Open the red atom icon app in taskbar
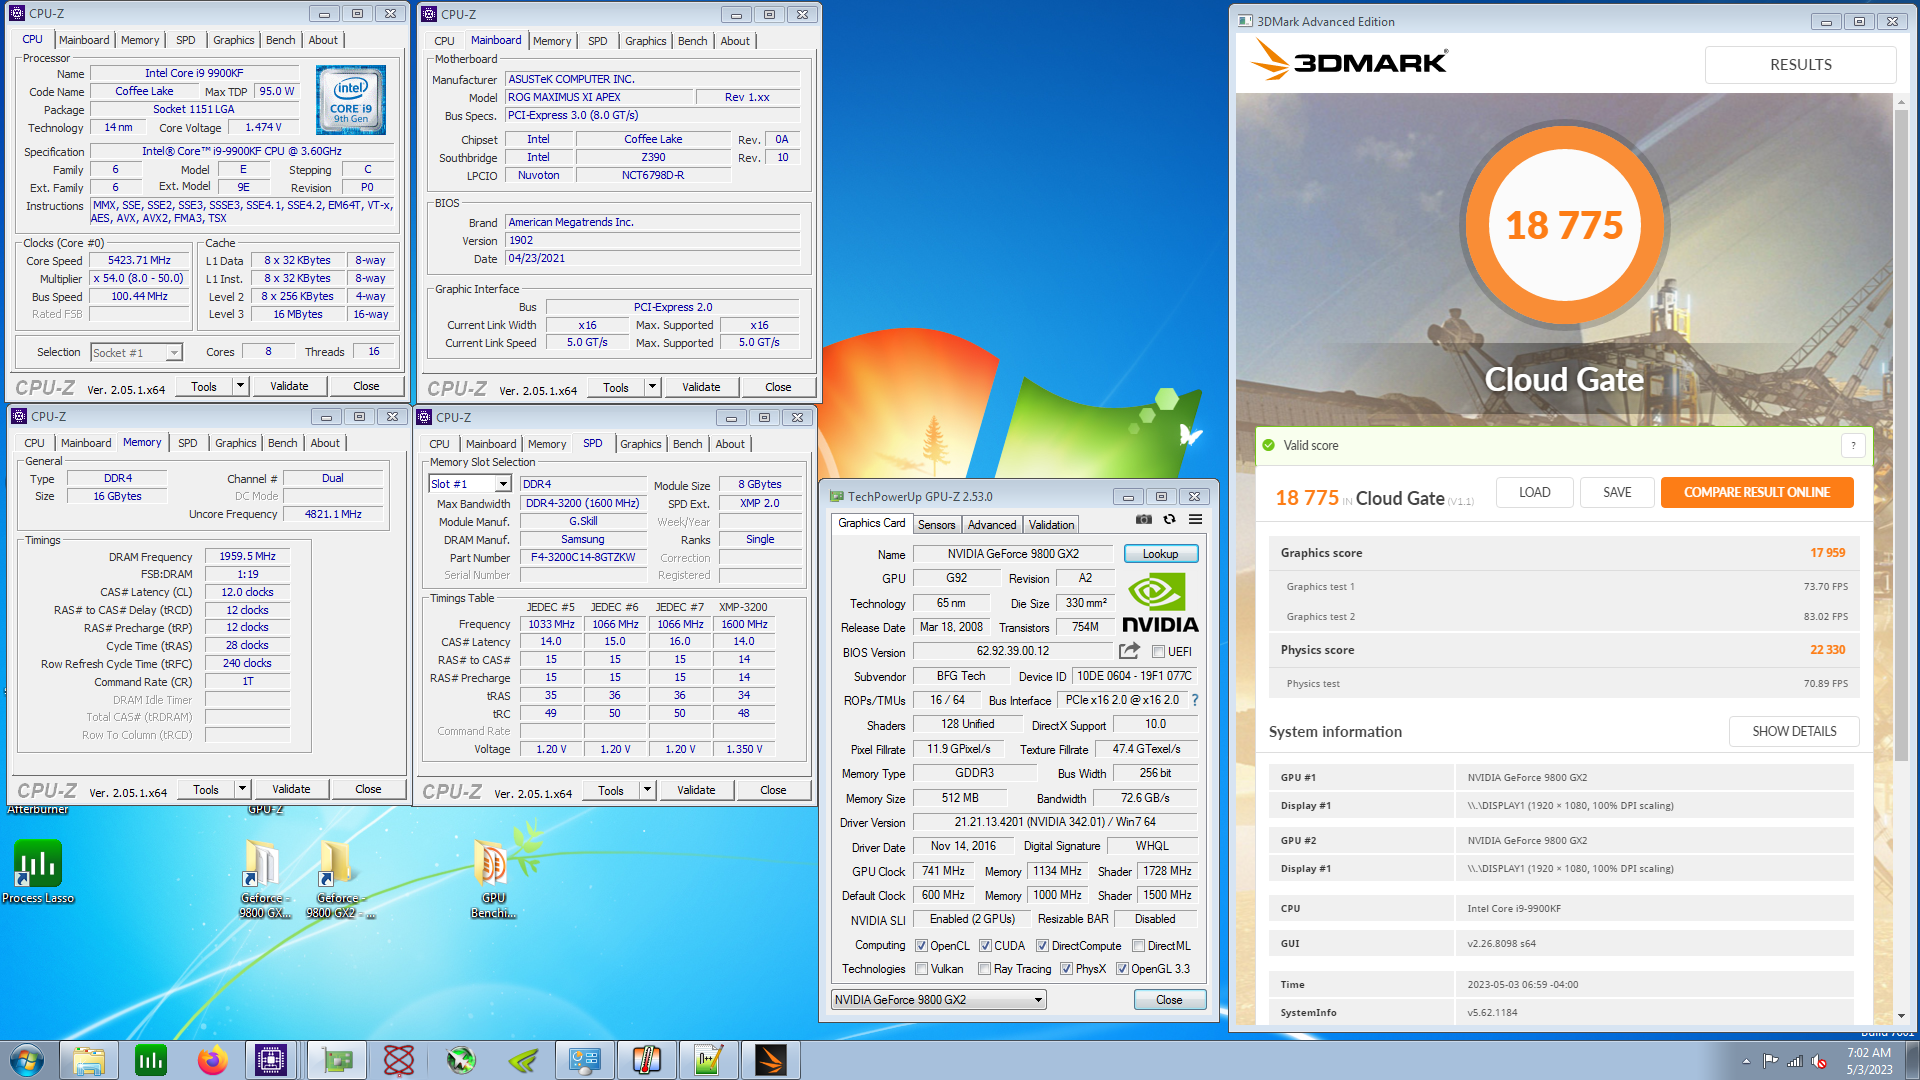The width and height of the screenshot is (1920, 1080). tap(399, 1060)
